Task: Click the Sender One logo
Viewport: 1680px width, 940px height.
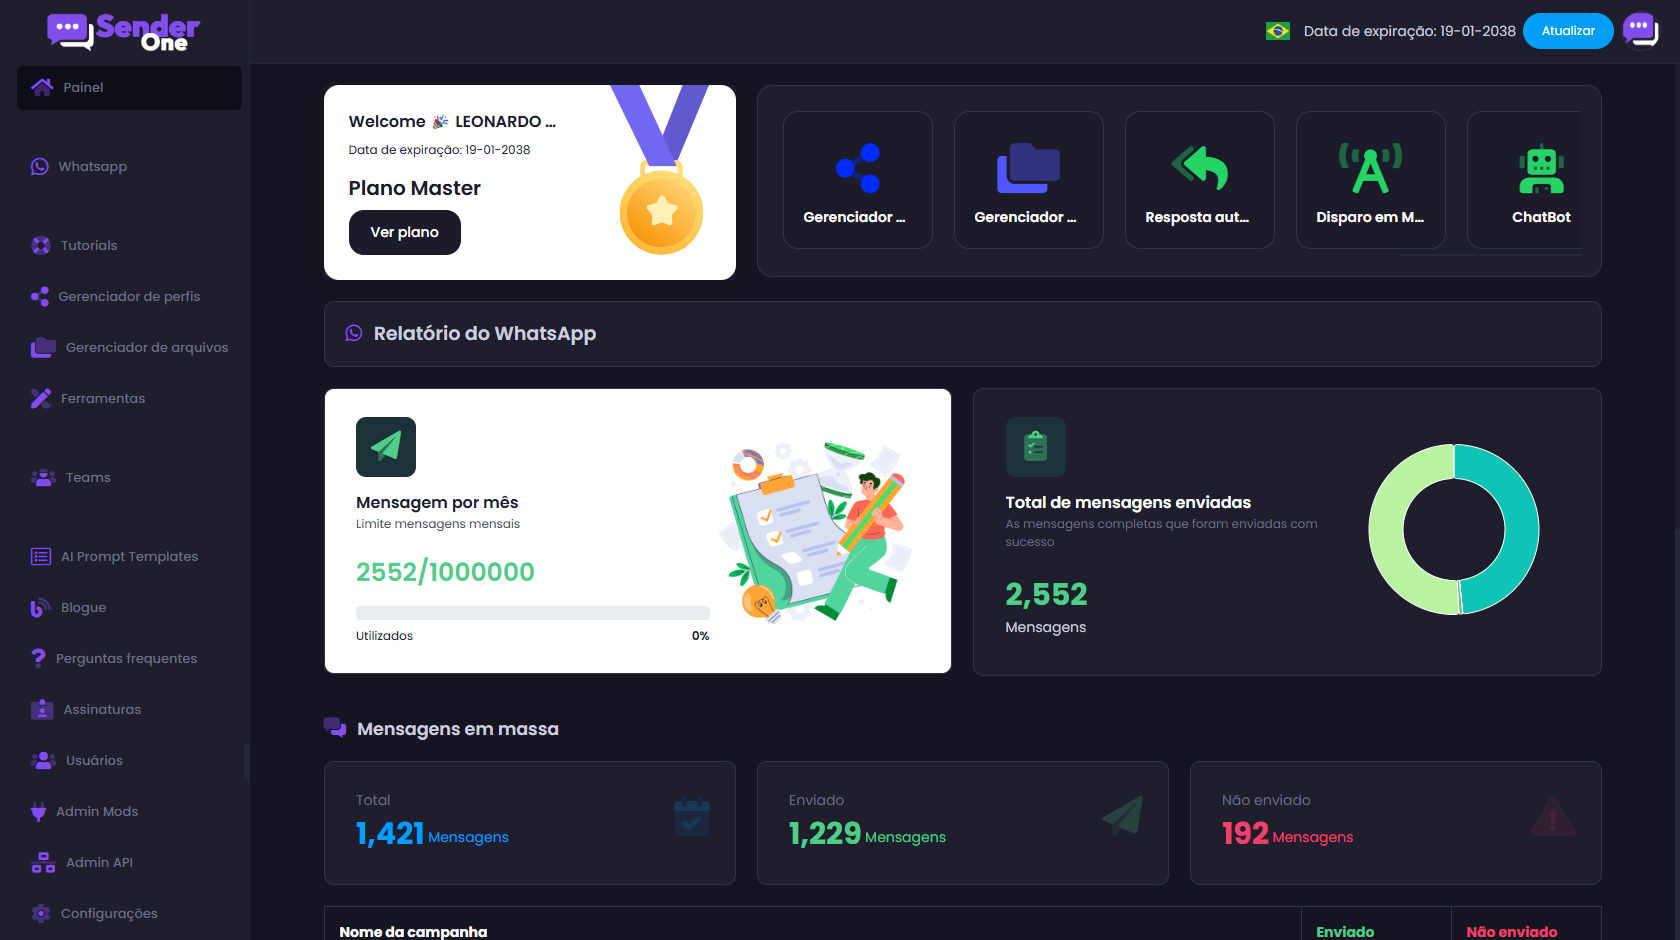Action: (x=123, y=32)
